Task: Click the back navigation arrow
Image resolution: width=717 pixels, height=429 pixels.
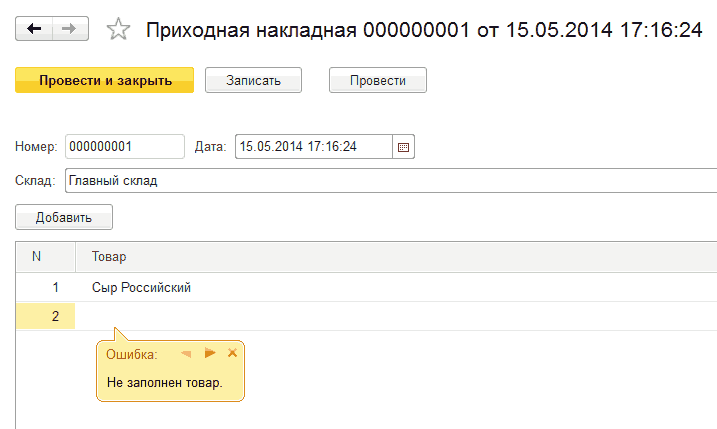Action: pos(34,29)
